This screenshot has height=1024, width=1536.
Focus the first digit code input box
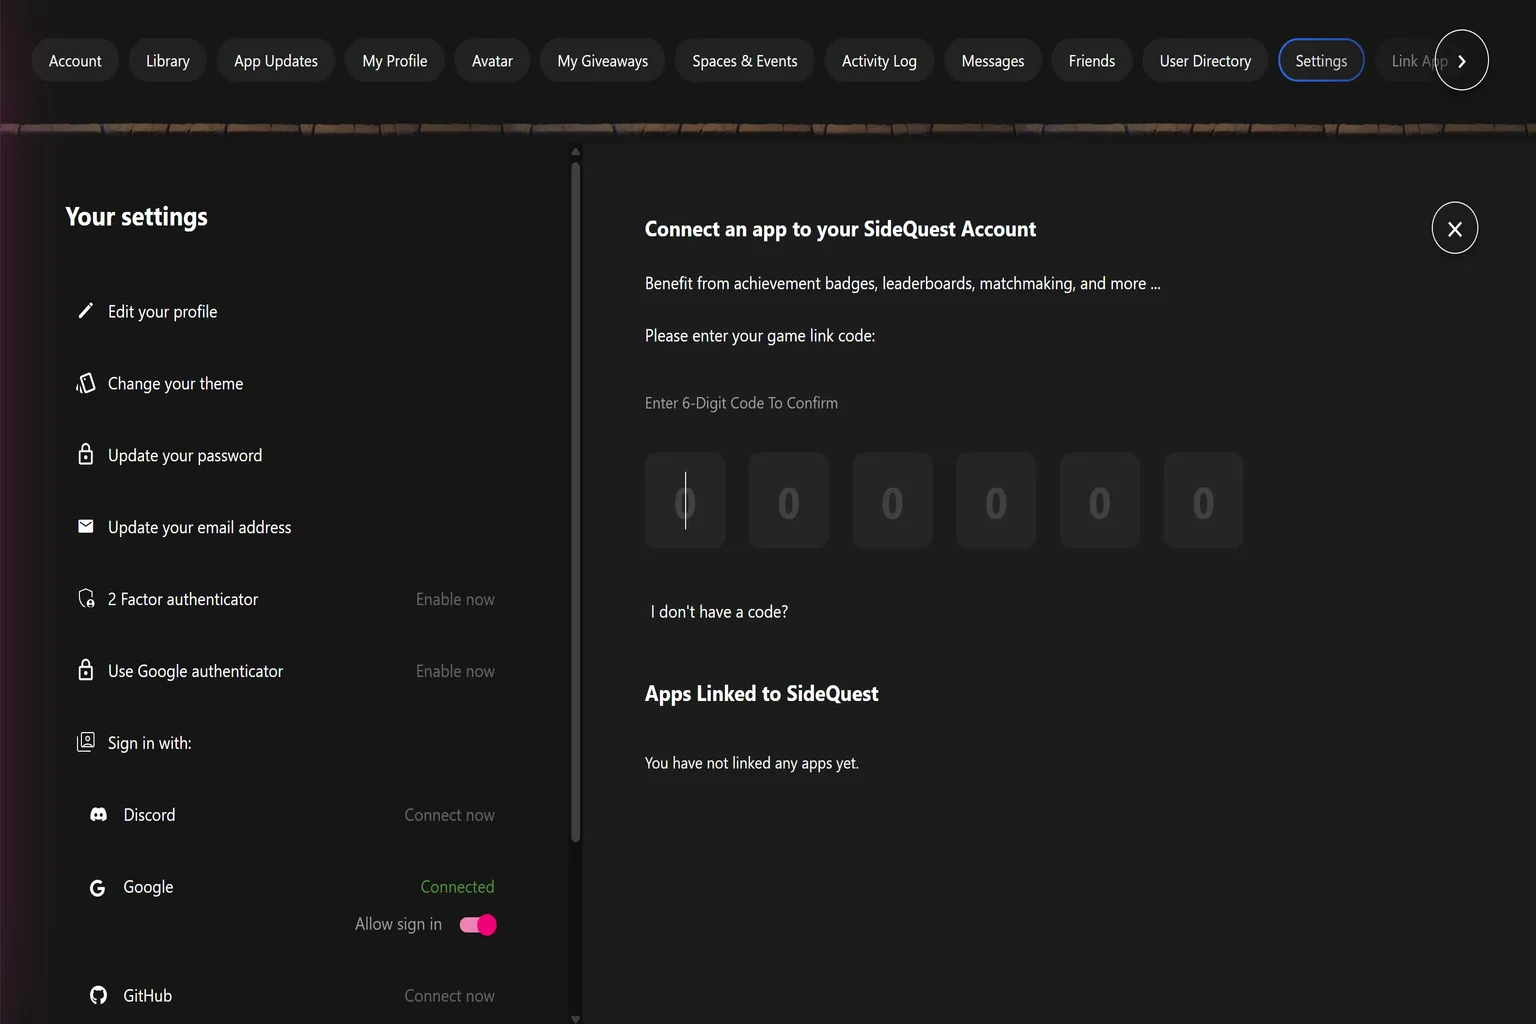(x=685, y=500)
